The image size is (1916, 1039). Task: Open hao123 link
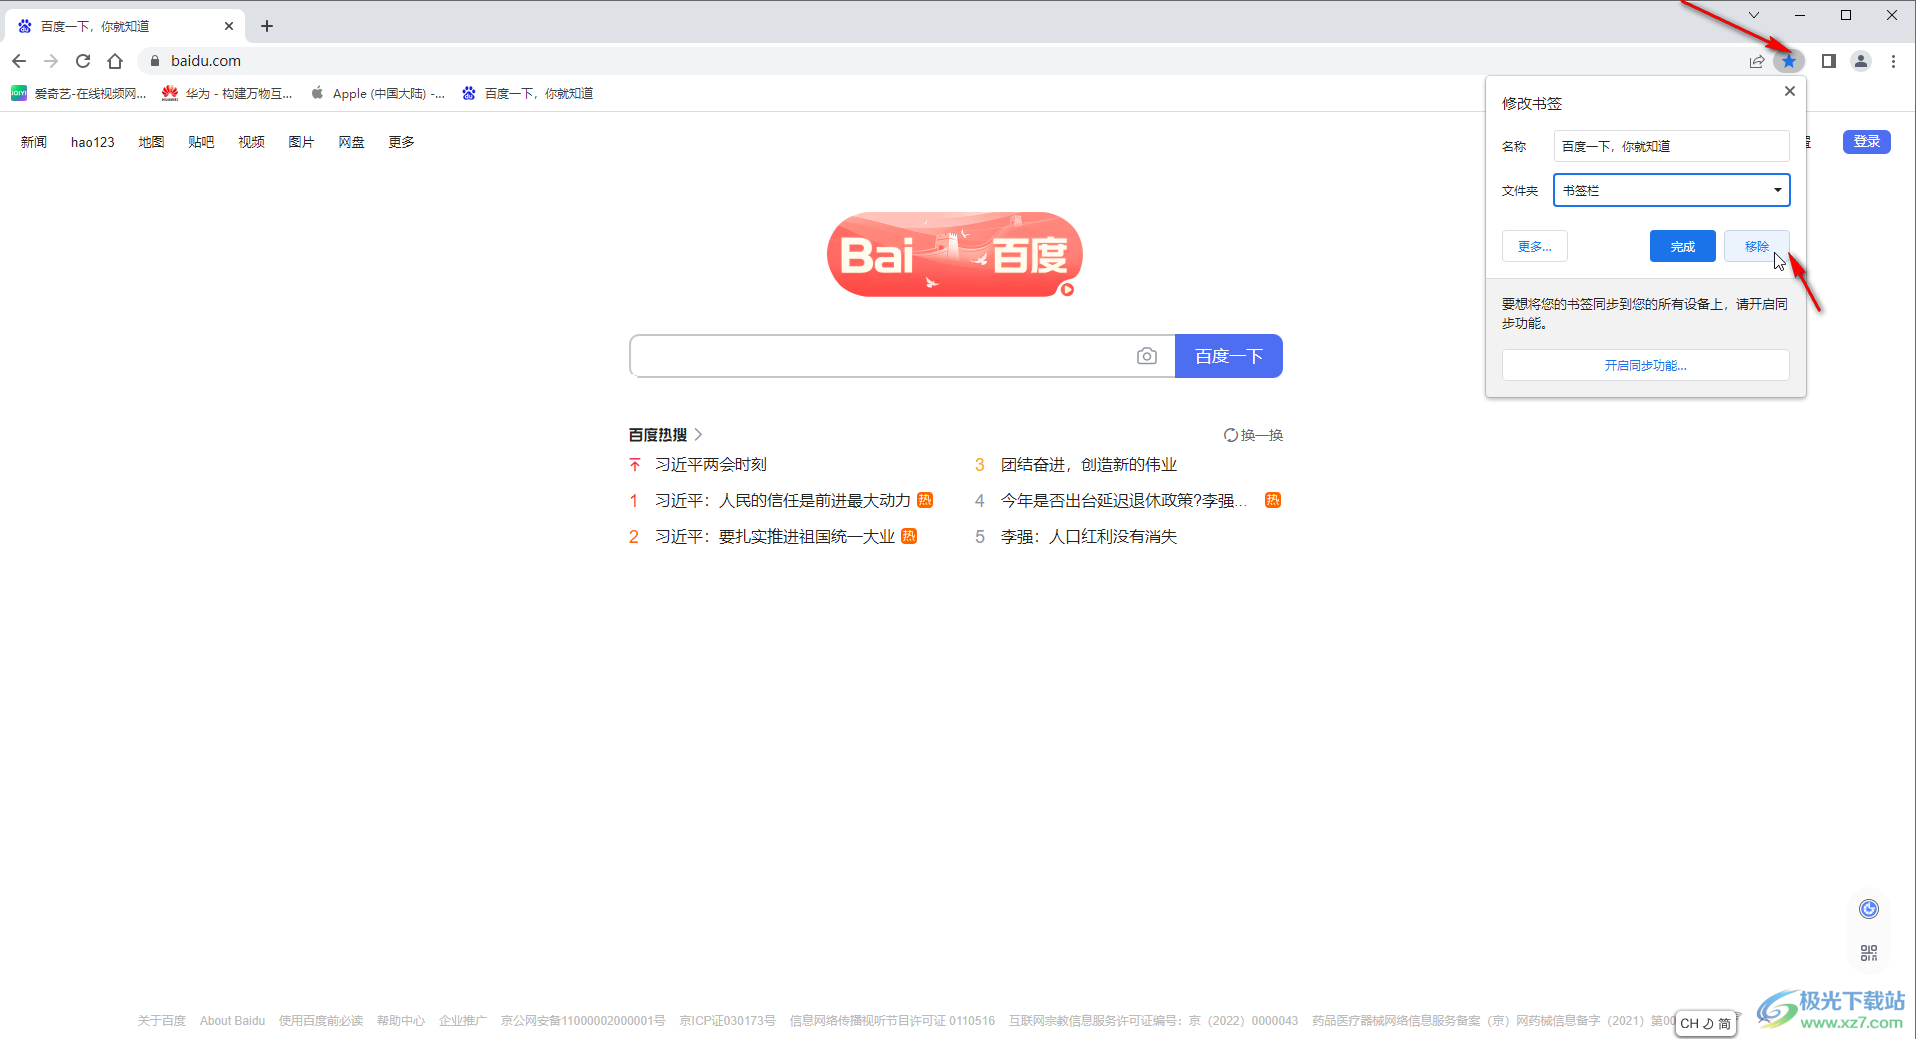click(93, 142)
